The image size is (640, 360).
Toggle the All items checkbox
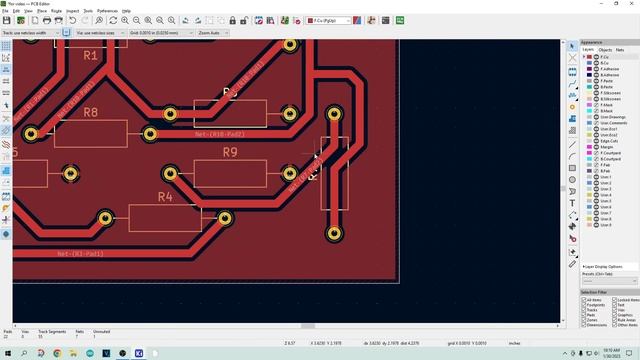[584, 300]
